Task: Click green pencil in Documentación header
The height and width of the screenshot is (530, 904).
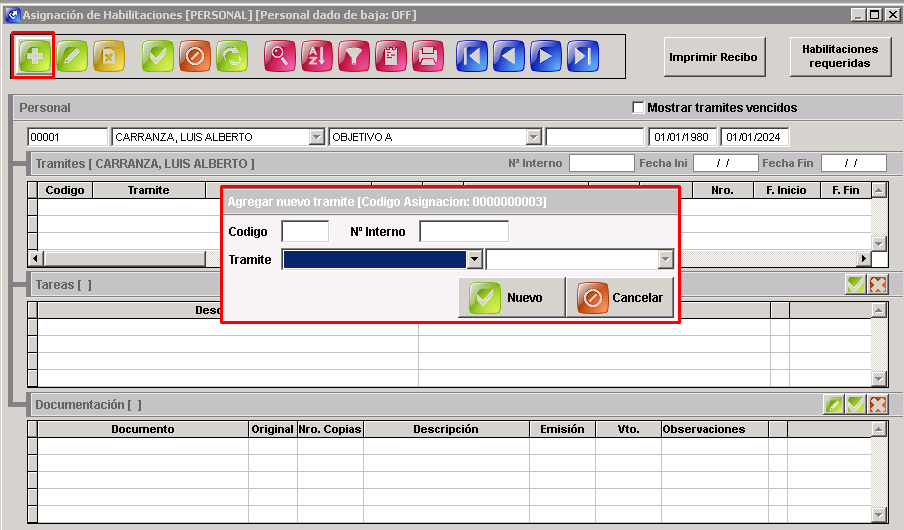Action: click(x=834, y=405)
